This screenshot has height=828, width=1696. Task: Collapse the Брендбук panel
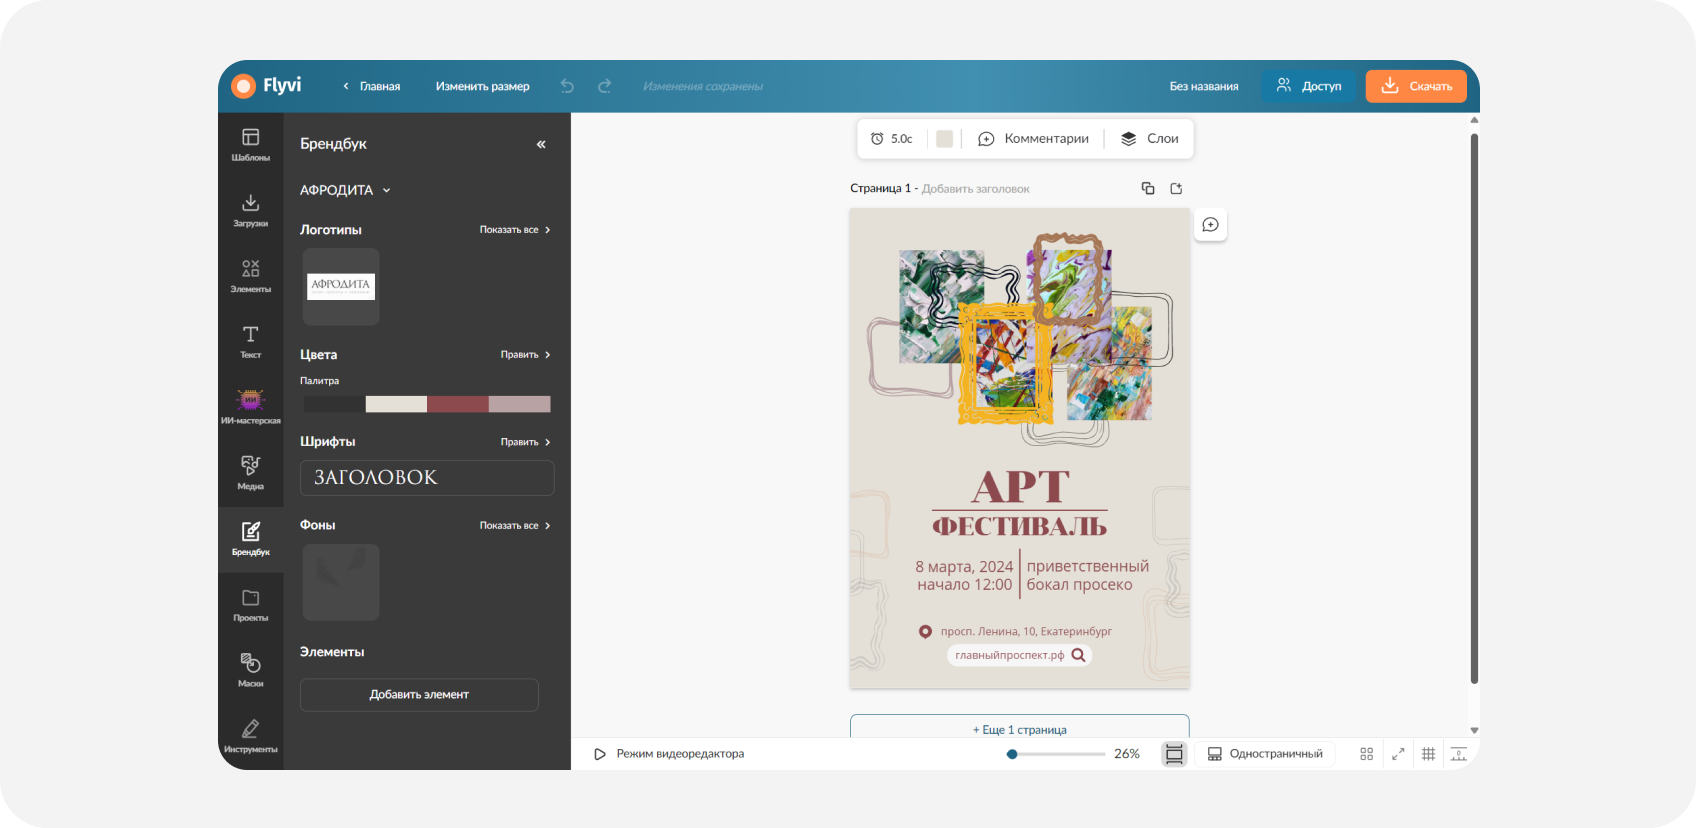541,144
